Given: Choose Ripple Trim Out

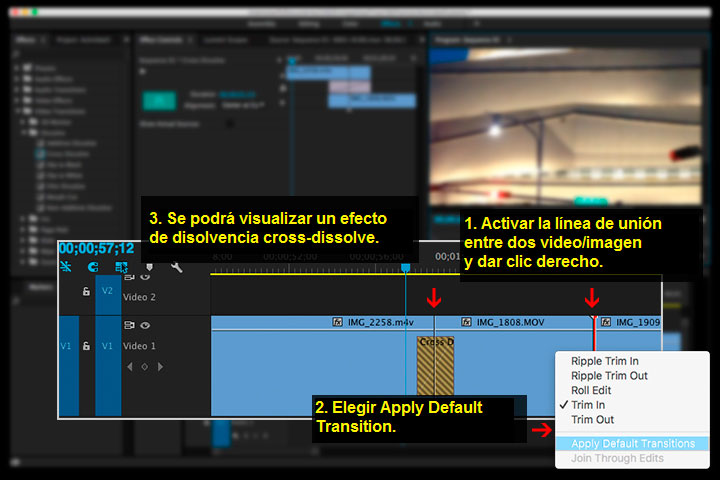Looking at the screenshot, I should tap(632, 376).
